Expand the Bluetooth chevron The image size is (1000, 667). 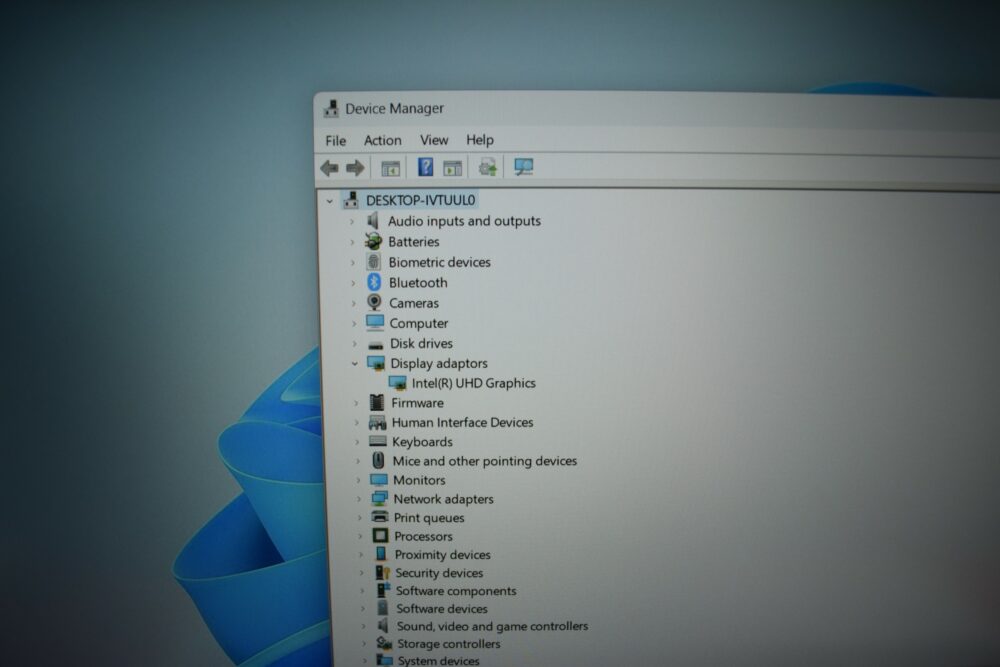tap(353, 283)
